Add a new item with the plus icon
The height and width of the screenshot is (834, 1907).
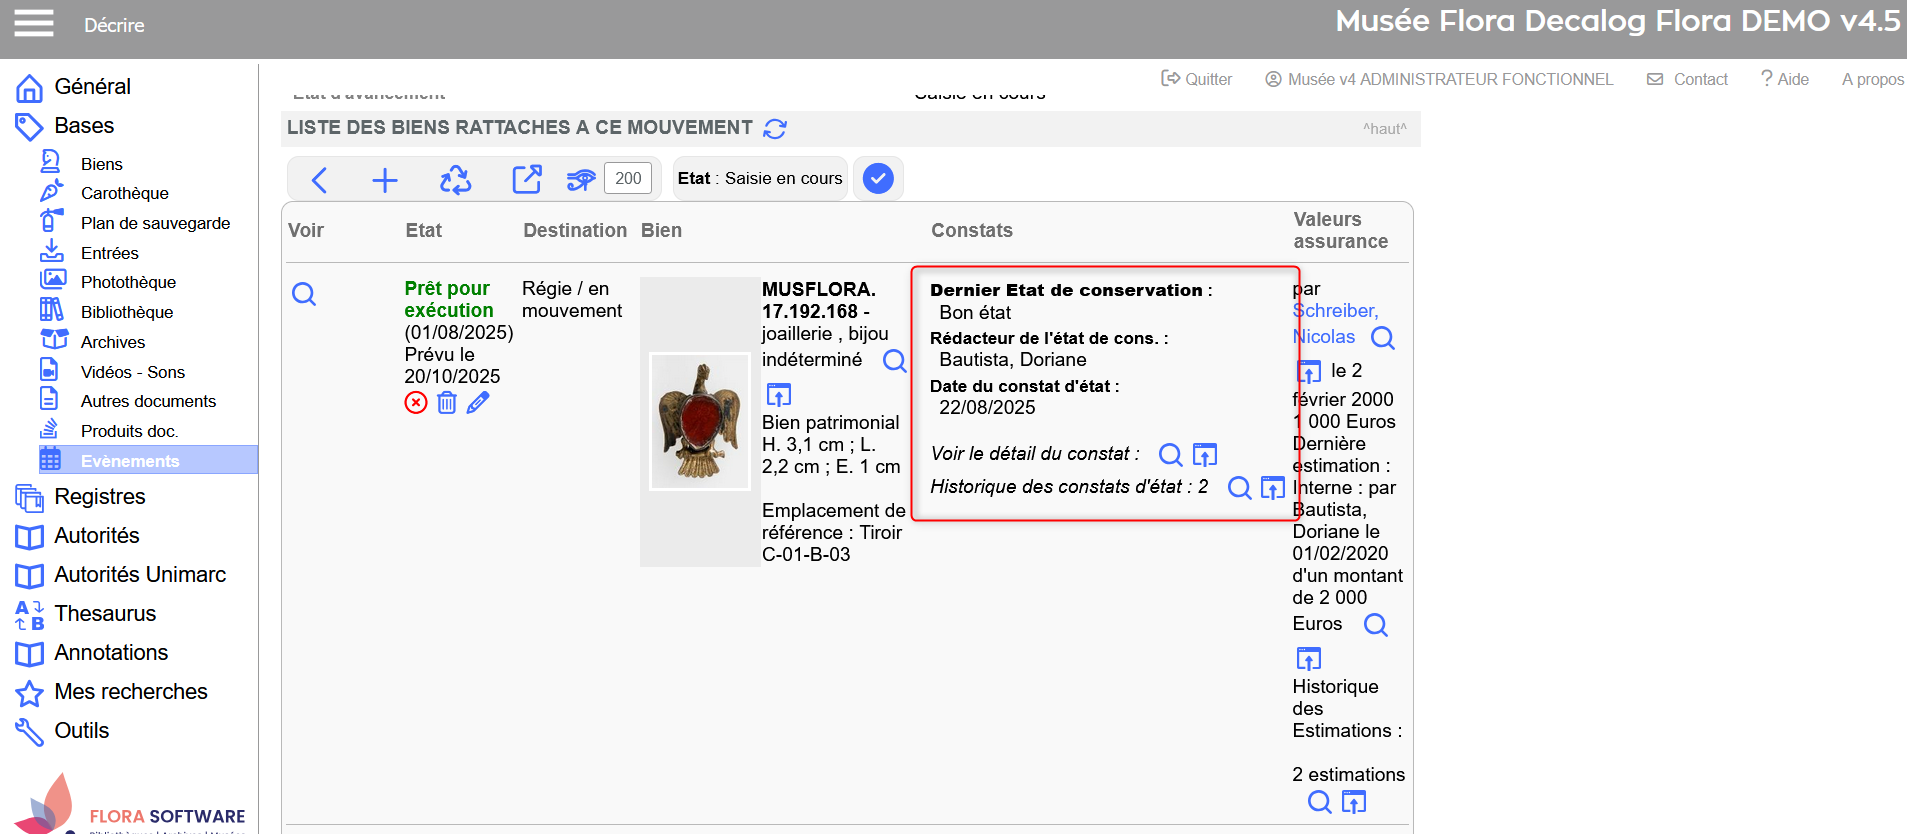pos(385,180)
